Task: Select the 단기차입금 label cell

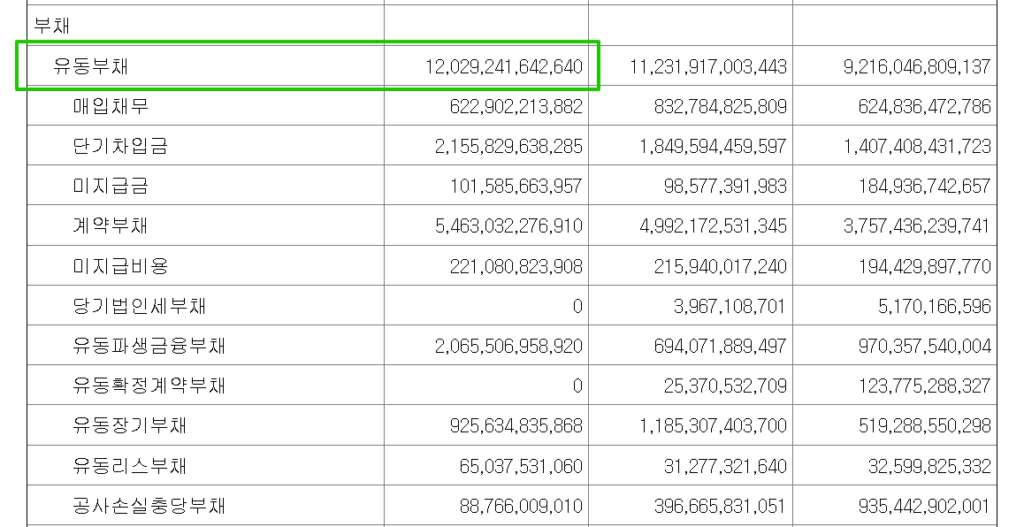Action: coord(120,146)
